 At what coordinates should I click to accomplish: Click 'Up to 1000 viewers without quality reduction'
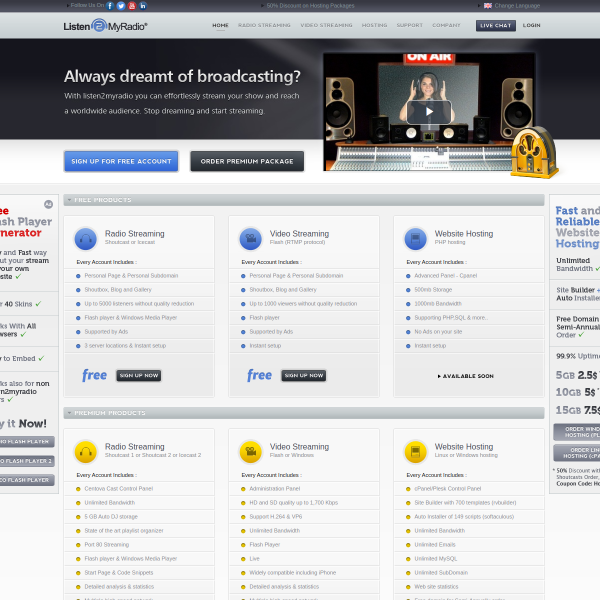303,303
